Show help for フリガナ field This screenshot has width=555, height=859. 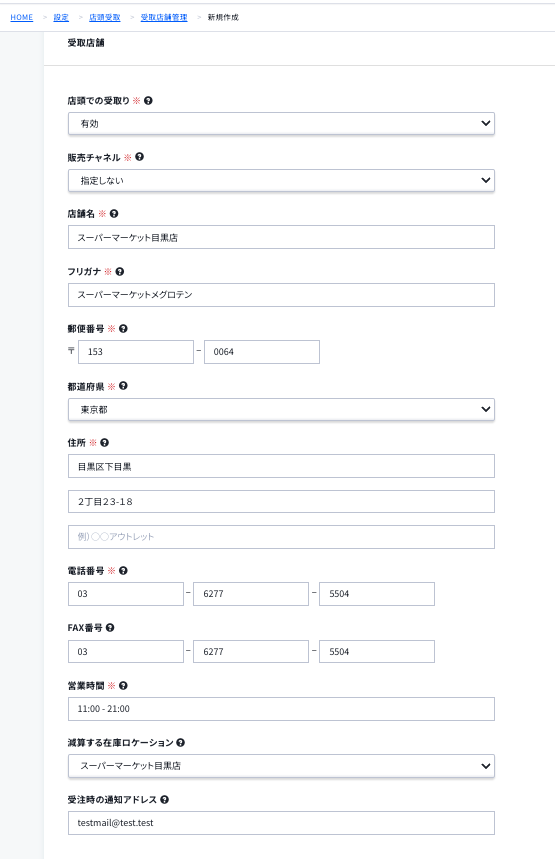(119, 271)
